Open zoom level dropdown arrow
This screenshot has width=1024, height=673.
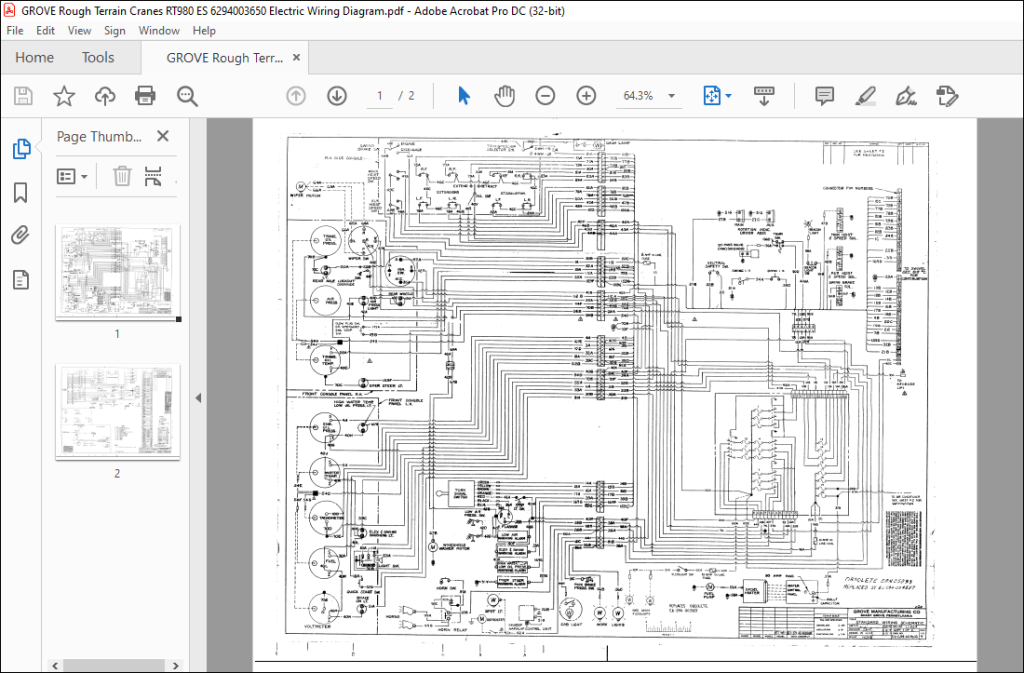[671, 96]
